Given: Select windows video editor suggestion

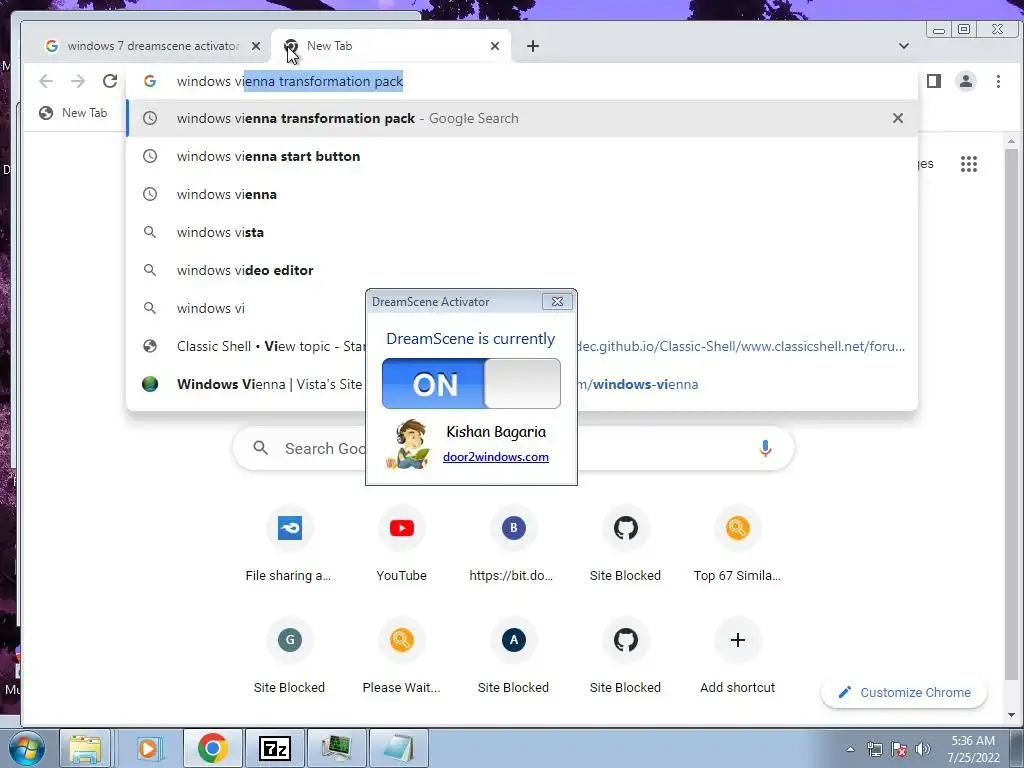Looking at the screenshot, I should [x=522, y=270].
